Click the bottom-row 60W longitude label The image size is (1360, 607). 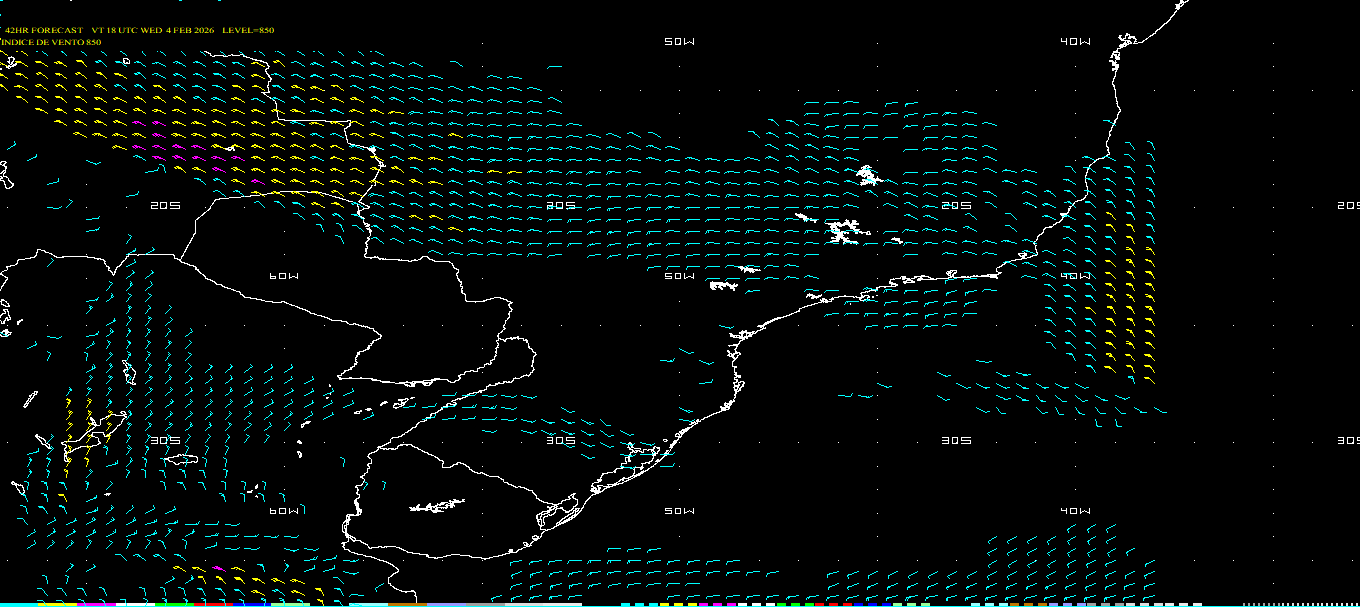[x=284, y=510]
